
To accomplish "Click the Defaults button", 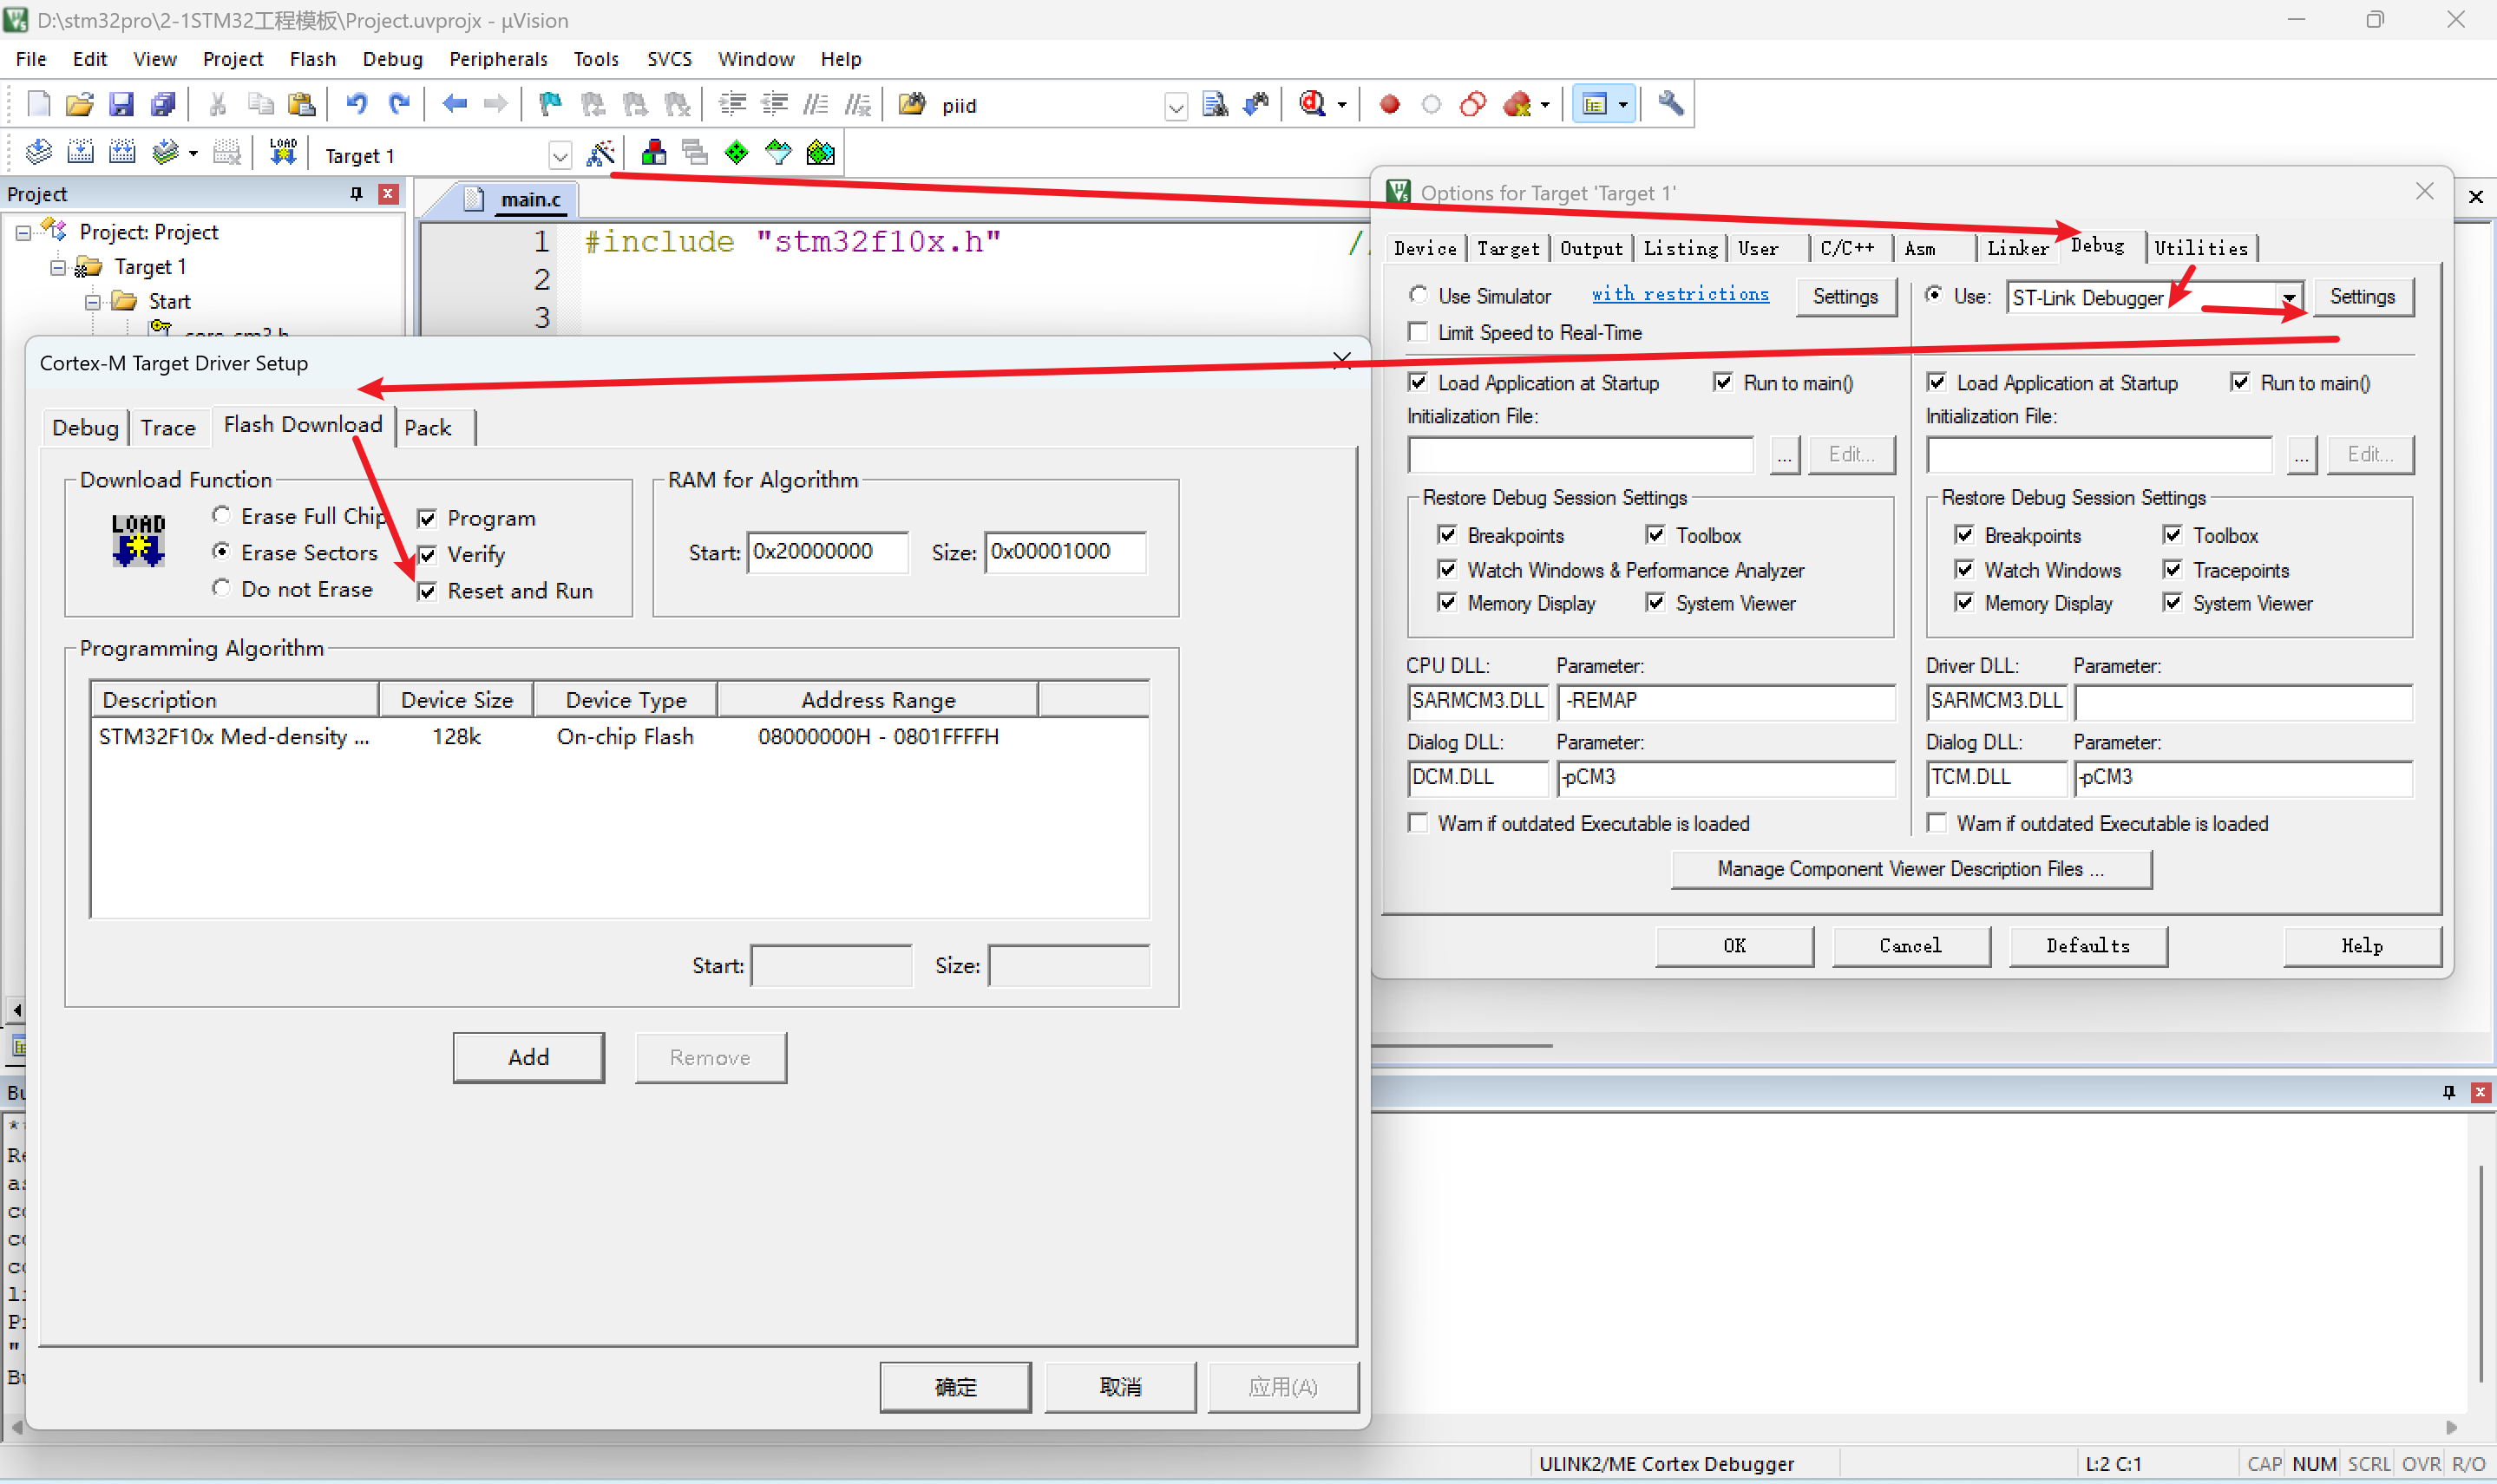I will 2088,946.
